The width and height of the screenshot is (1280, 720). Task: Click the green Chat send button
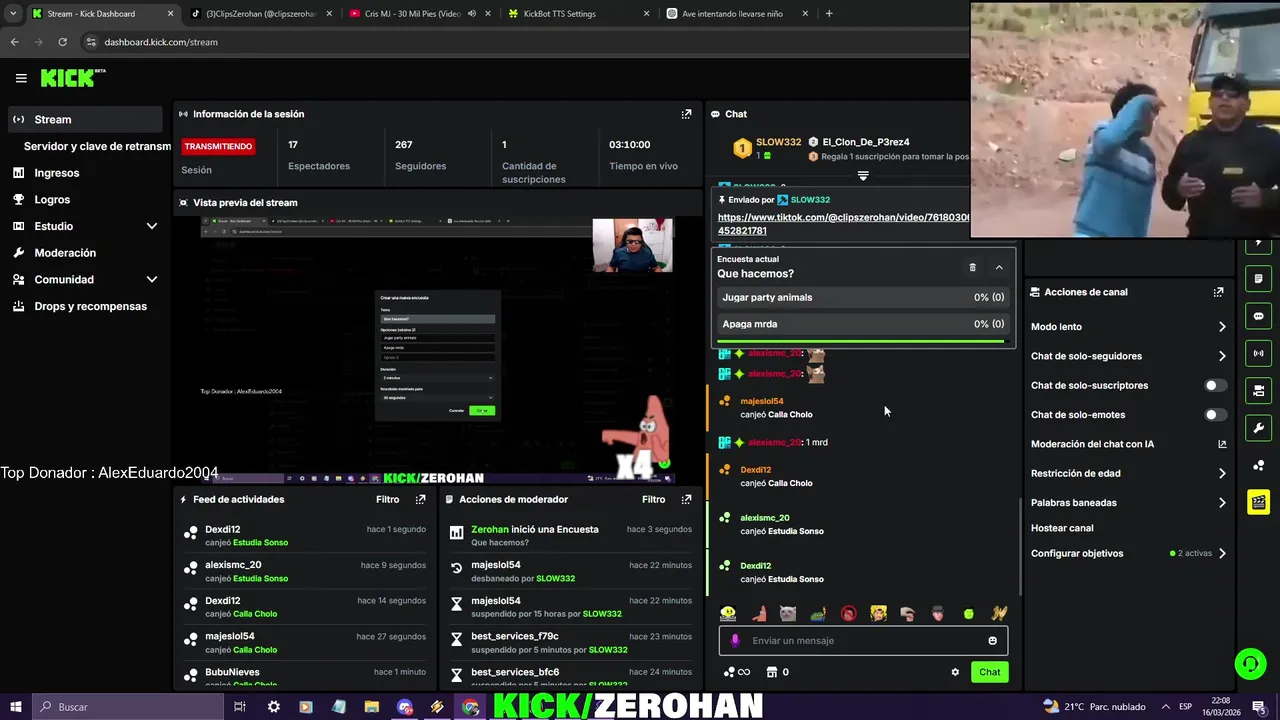[x=989, y=672]
